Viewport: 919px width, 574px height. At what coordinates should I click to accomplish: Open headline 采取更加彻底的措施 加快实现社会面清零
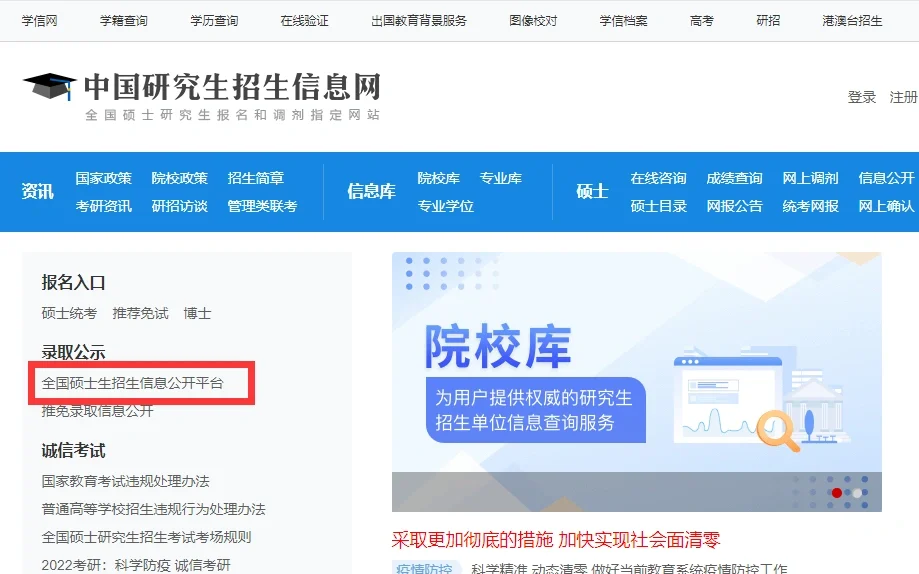[x=556, y=540]
